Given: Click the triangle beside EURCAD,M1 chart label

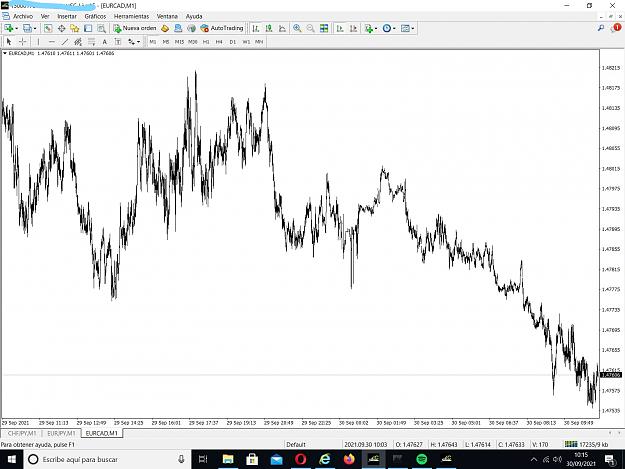Looking at the screenshot, I should [x=5, y=53].
